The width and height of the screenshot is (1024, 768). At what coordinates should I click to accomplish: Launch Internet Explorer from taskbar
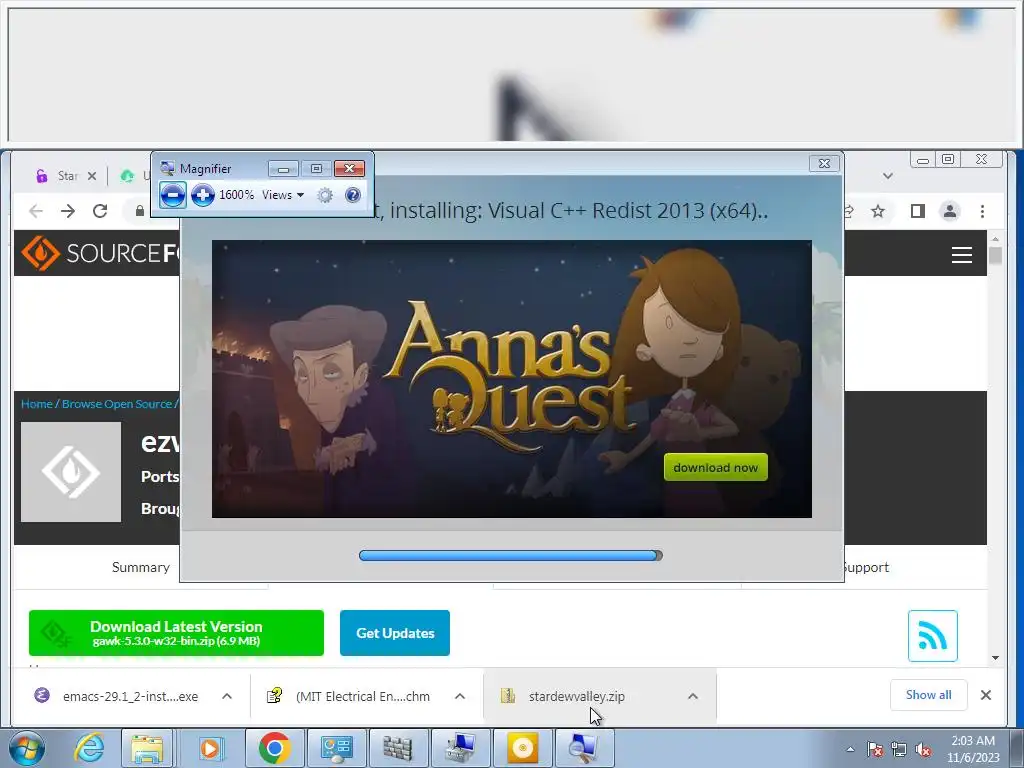[89, 748]
